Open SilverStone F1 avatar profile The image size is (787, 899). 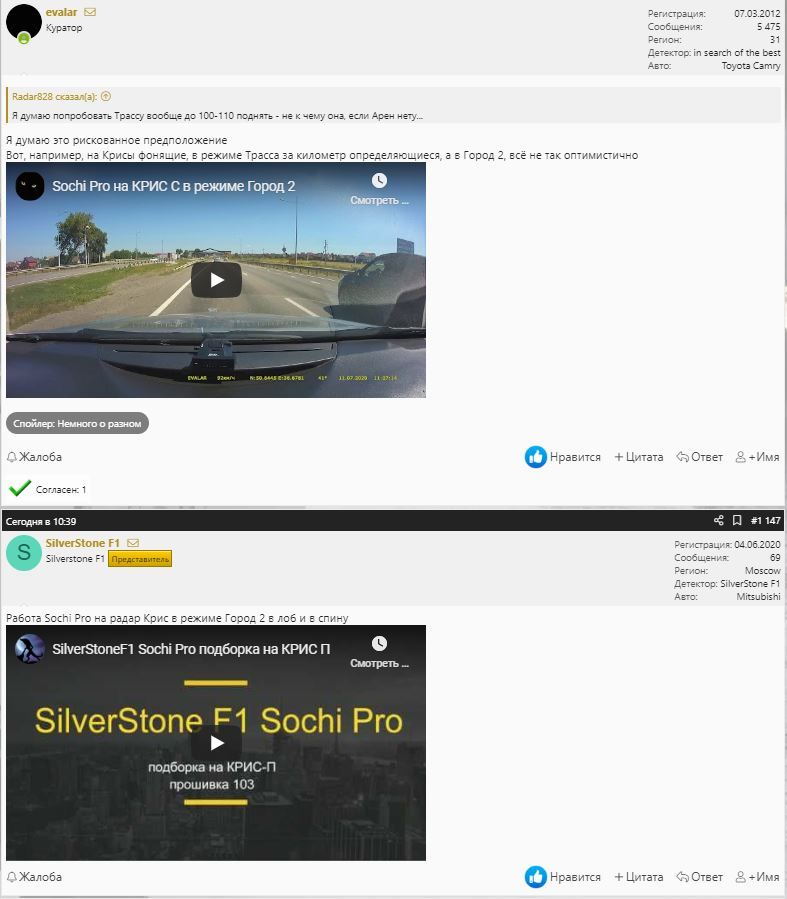24,553
